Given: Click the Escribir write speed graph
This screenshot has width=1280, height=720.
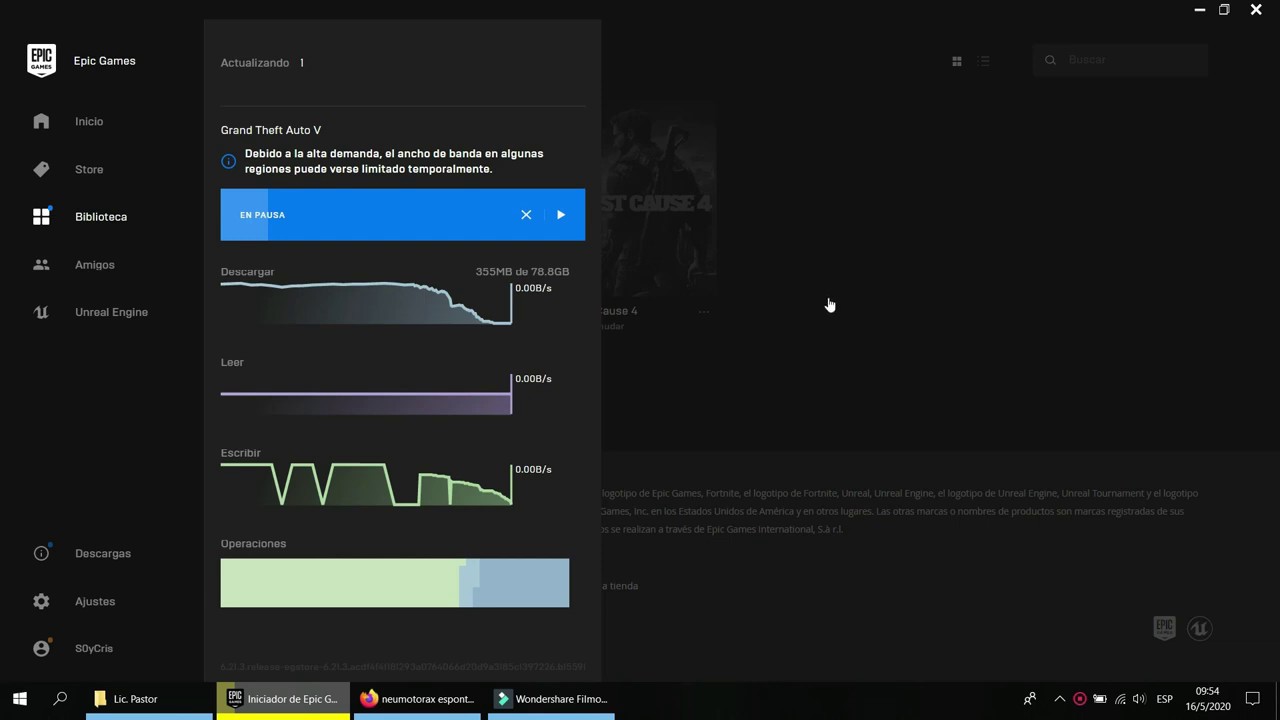Looking at the screenshot, I should [x=366, y=484].
